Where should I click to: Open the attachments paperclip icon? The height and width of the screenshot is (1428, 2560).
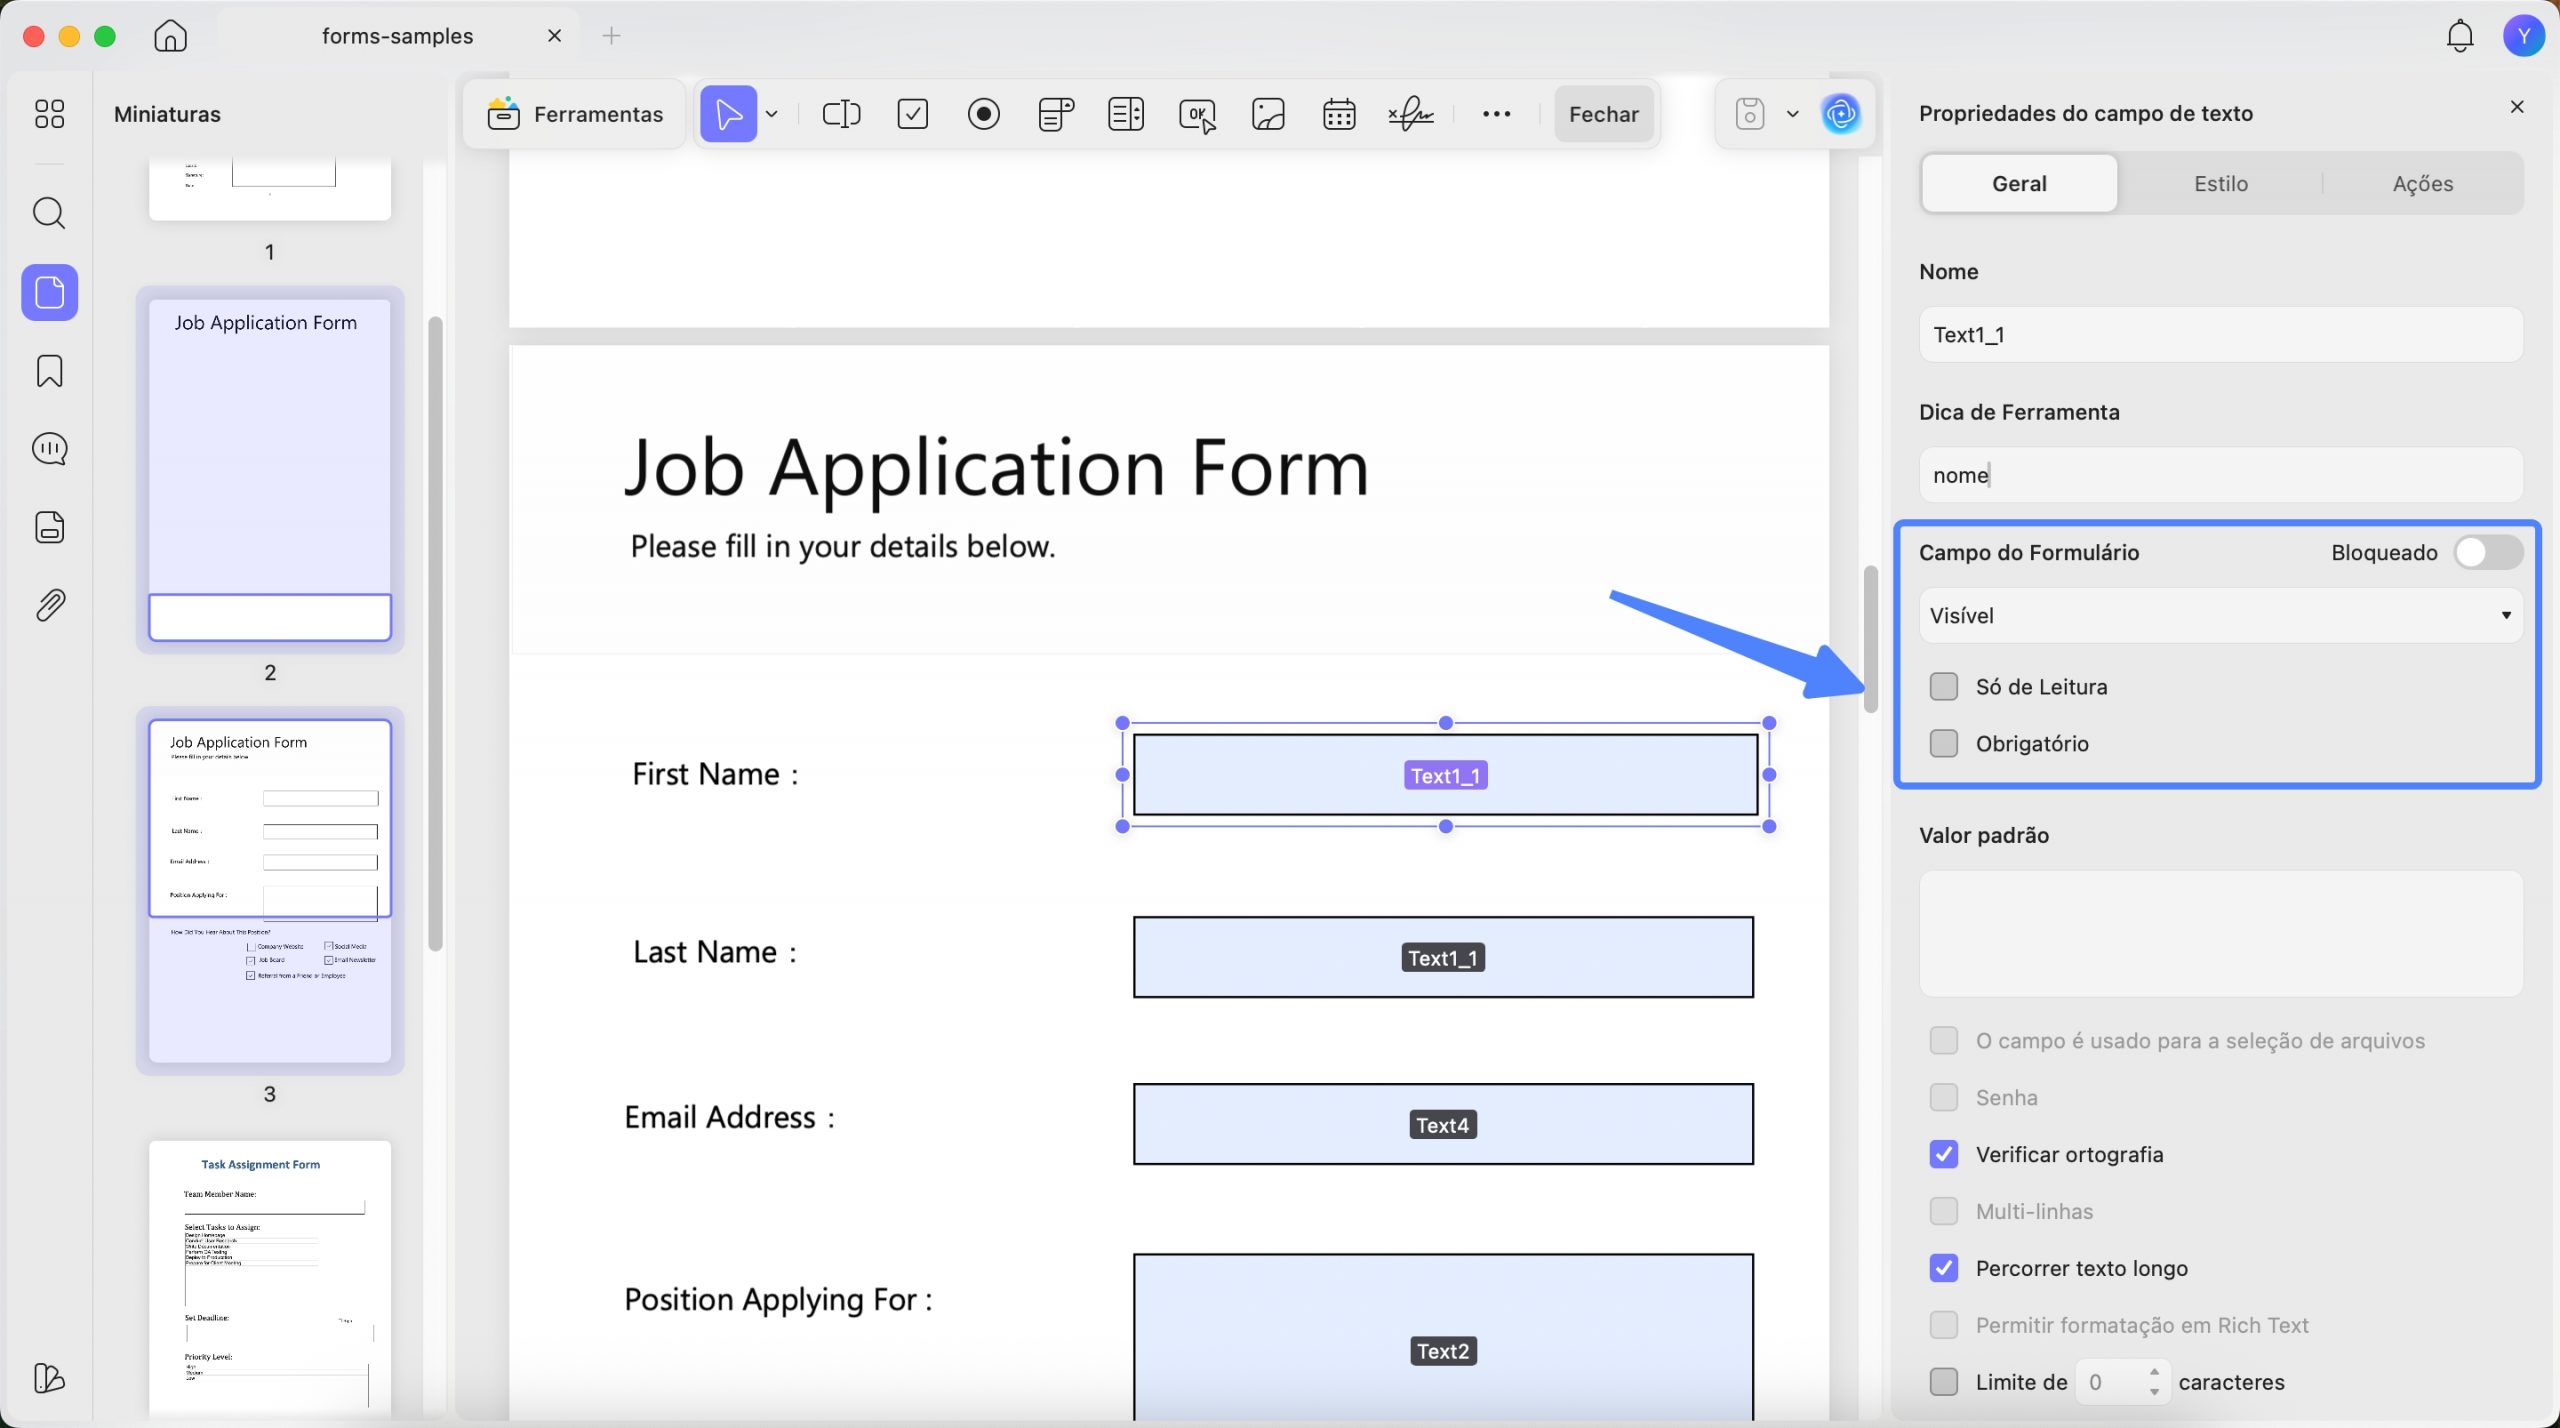(x=49, y=605)
